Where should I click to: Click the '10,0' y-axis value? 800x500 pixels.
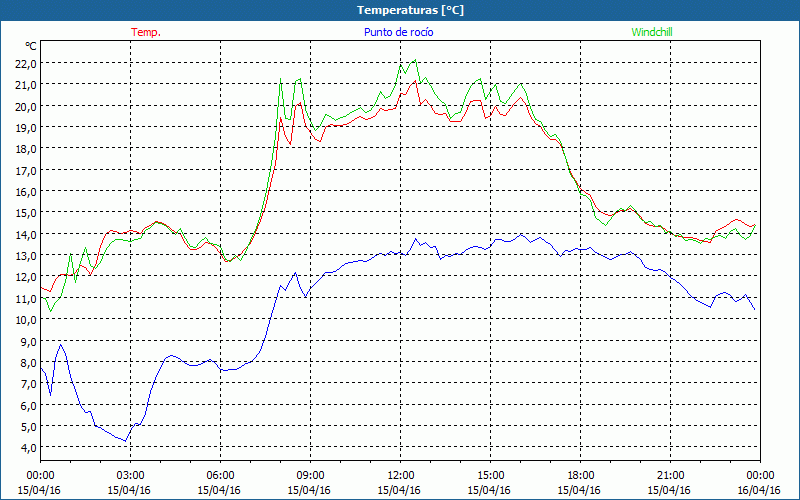[26, 320]
